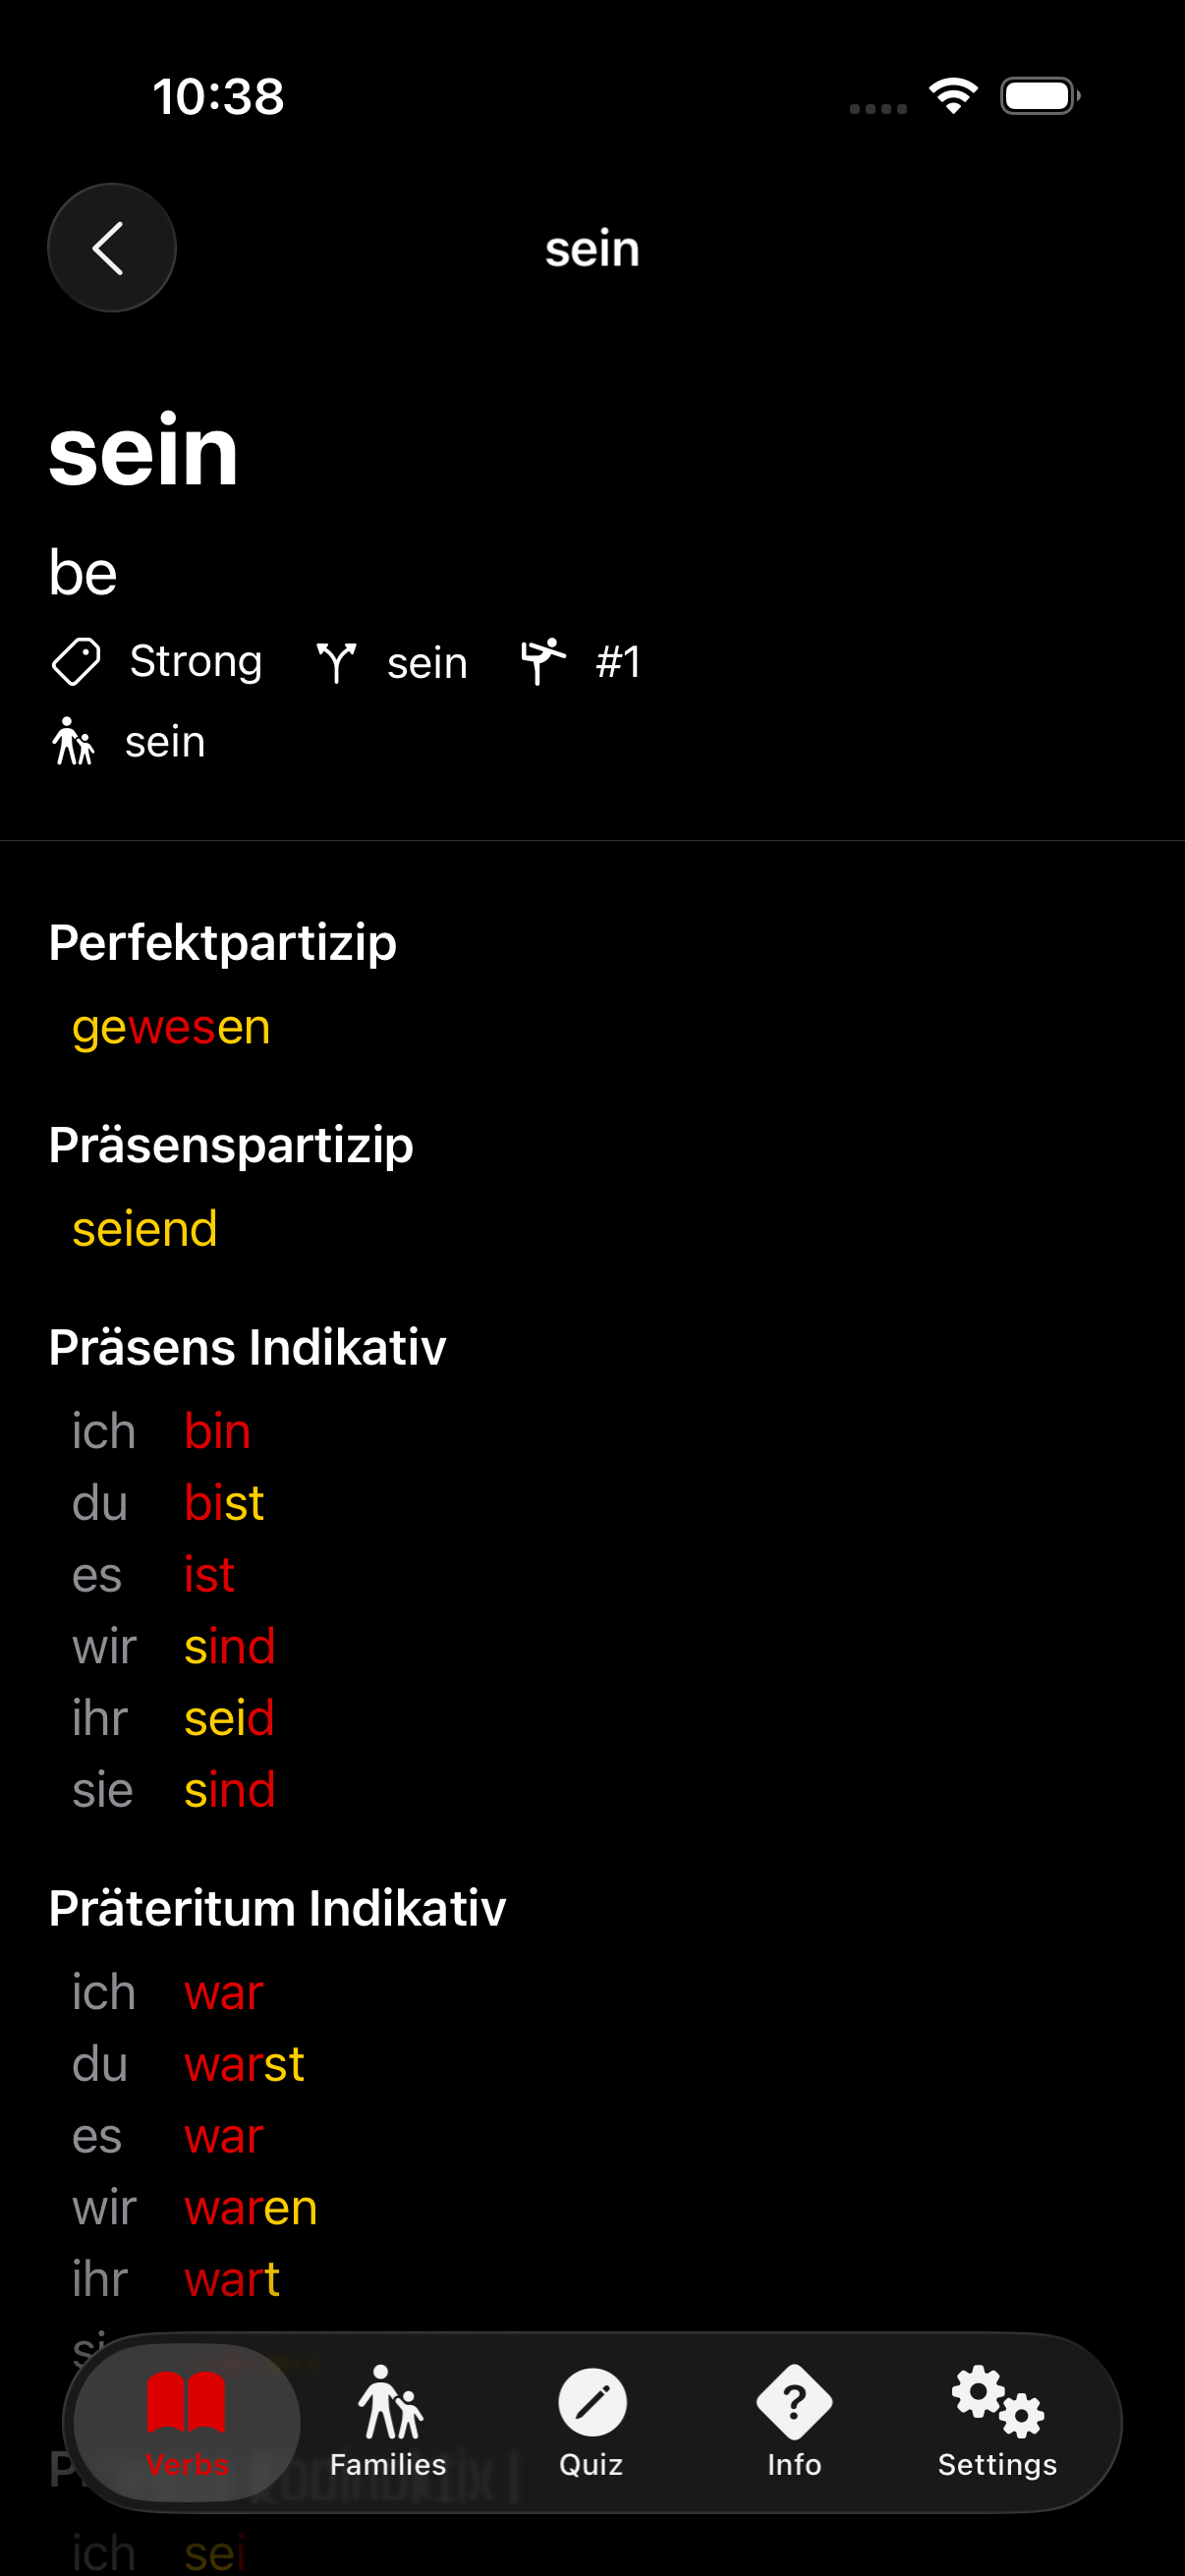Tap the frequency rank #1 icon
Screen dimensions: 1185x2576
tap(541, 660)
